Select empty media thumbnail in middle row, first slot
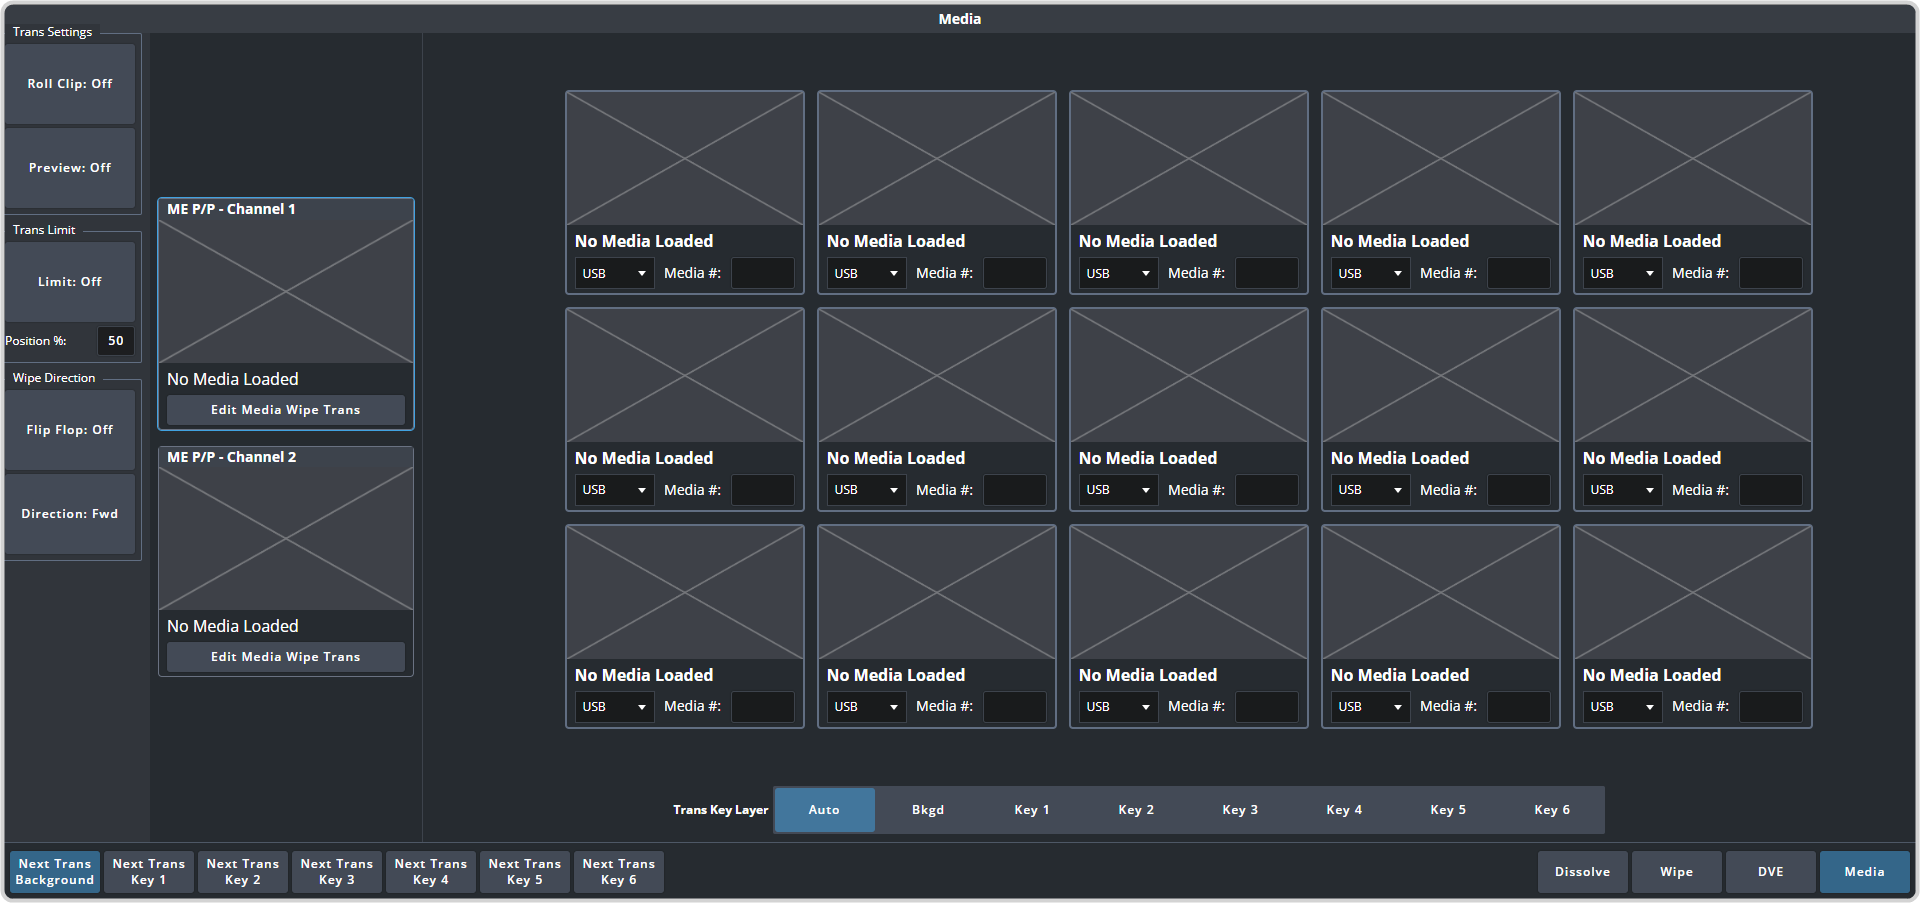 [685, 376]
